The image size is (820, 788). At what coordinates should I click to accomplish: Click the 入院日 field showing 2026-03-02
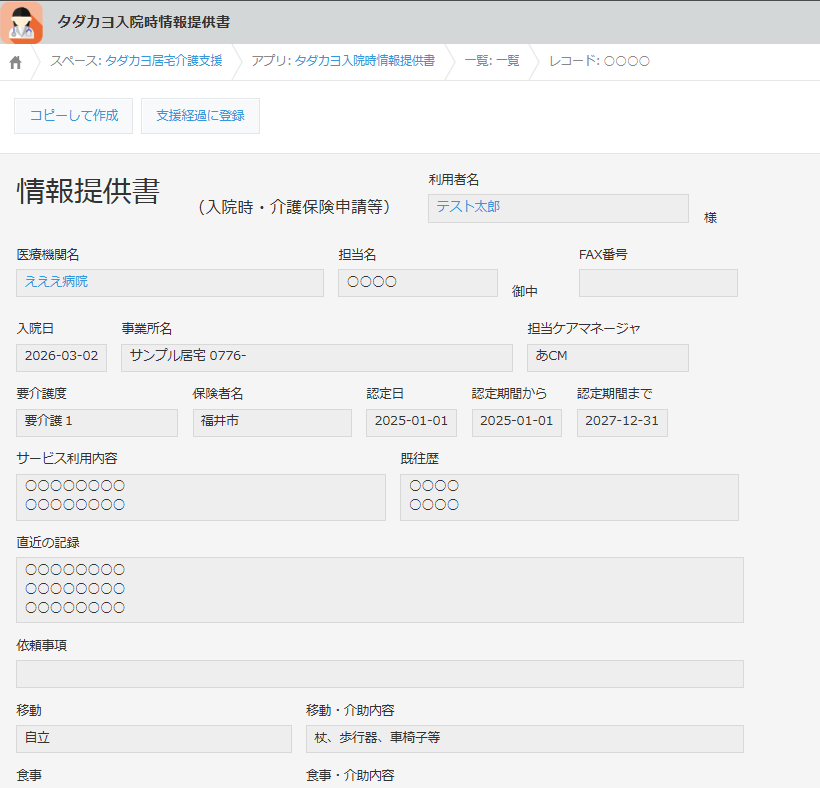tap(61, 357)
